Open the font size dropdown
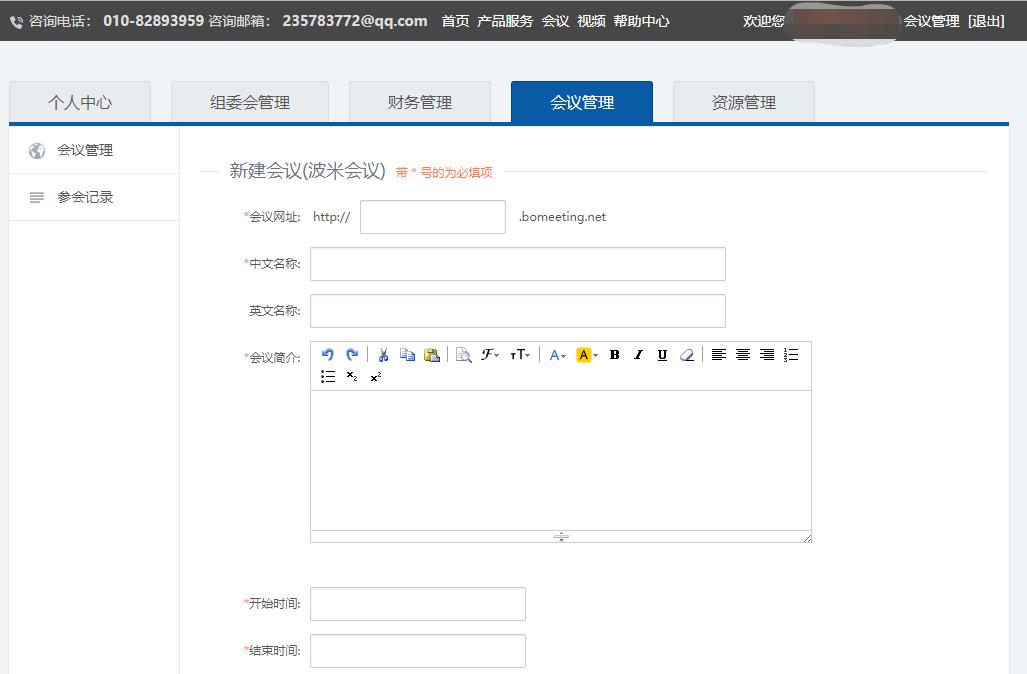 pos(520,355)
